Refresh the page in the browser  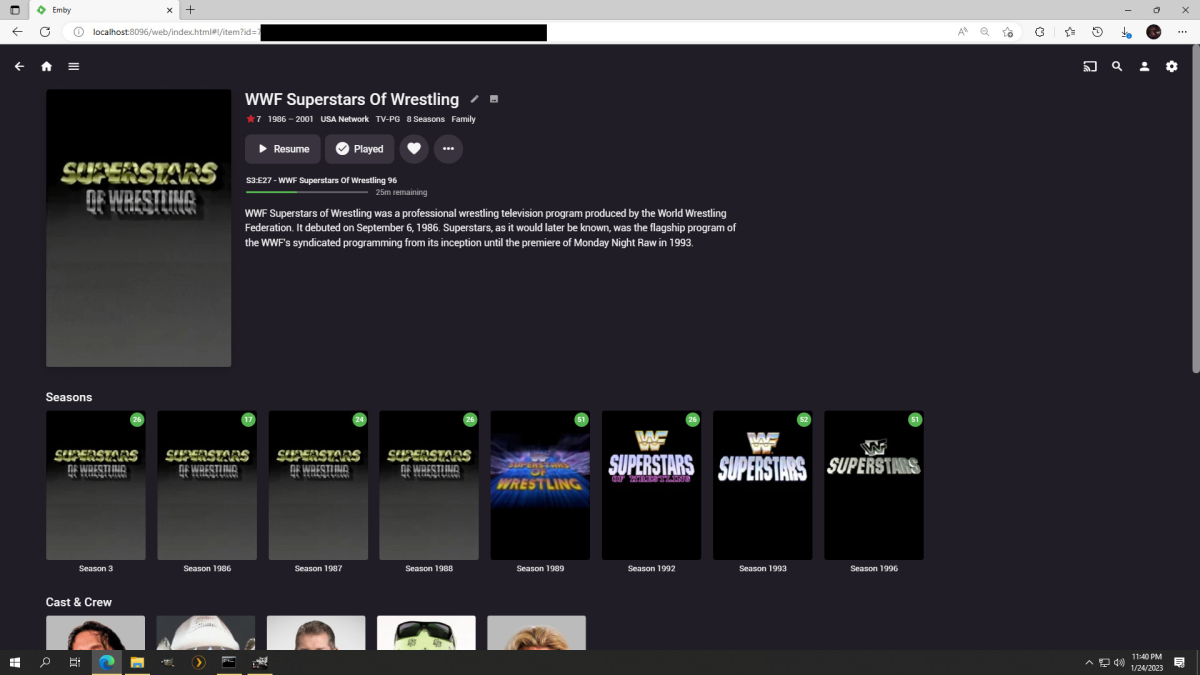[x=45, y=32]
